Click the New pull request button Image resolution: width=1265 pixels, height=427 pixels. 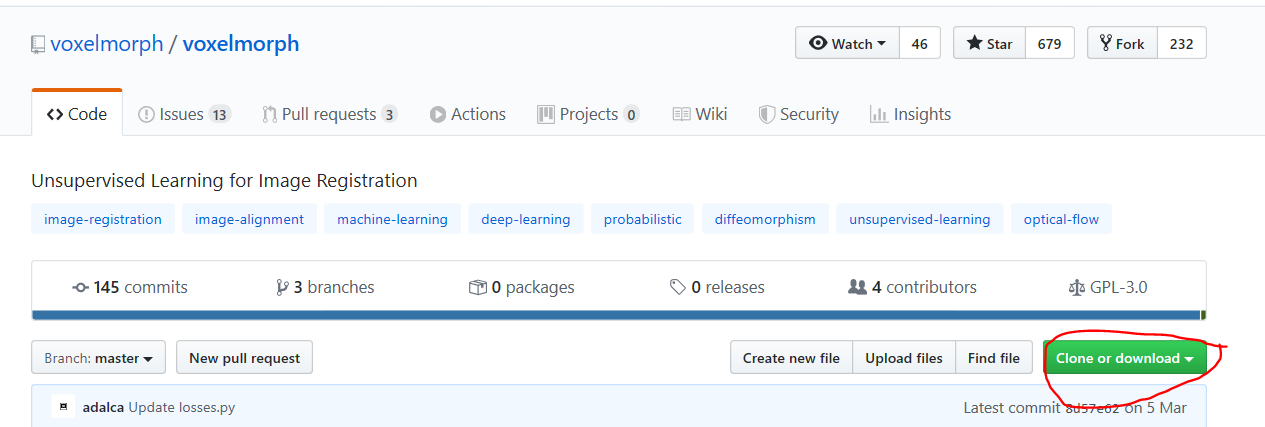pos(244,358)
